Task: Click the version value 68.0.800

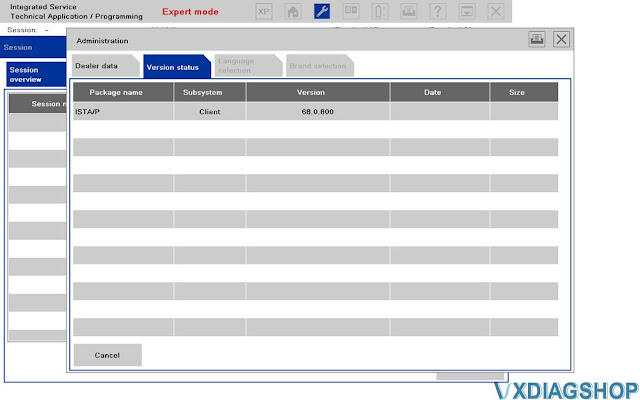Action: point(318,111)
